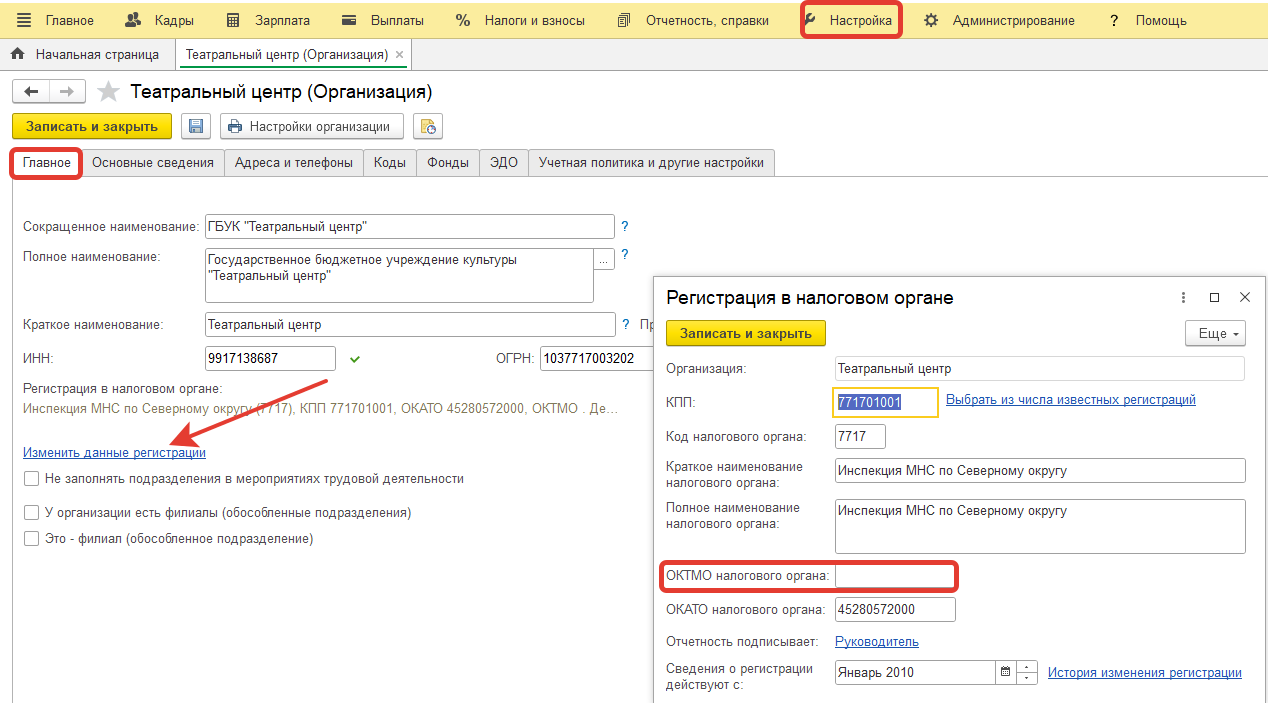Enable 'Не заполнять подразделения' checkbox

click(x=32, y=479)
